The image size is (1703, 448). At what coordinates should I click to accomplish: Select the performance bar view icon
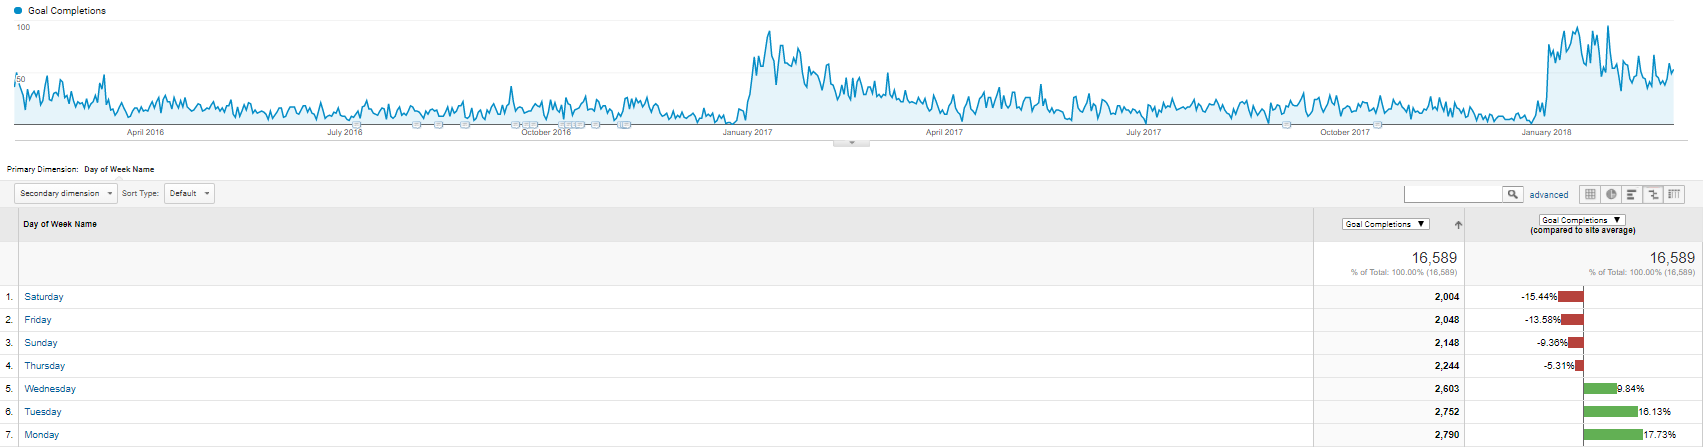click(x=1632, y=194)
